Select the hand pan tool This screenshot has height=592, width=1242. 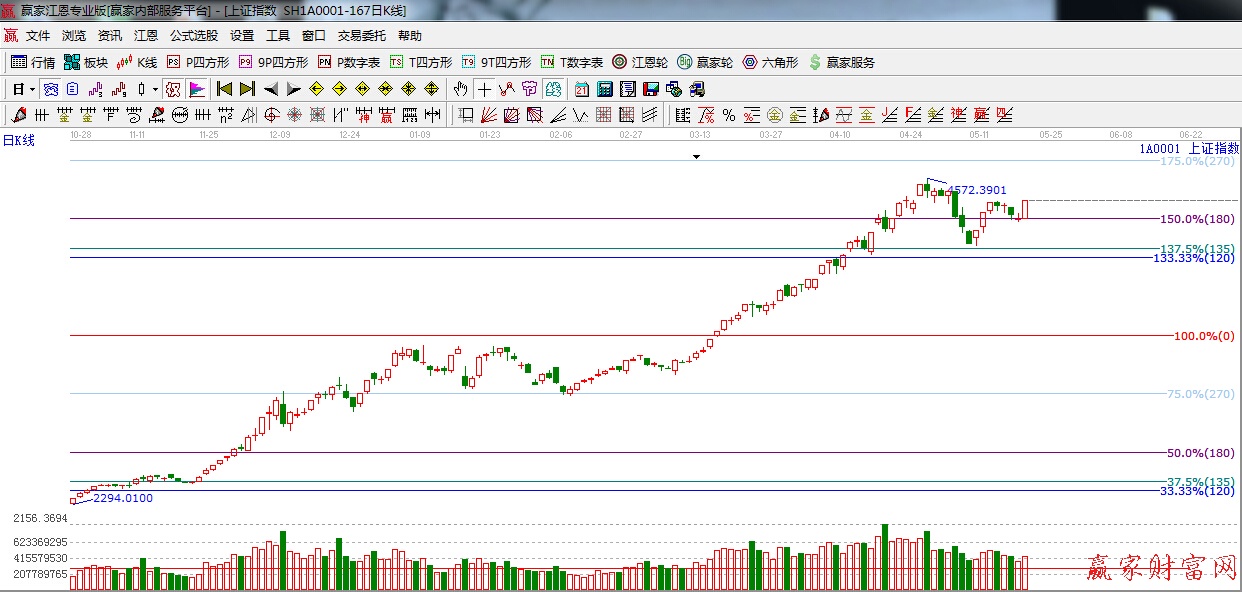[x=459, y=88]
